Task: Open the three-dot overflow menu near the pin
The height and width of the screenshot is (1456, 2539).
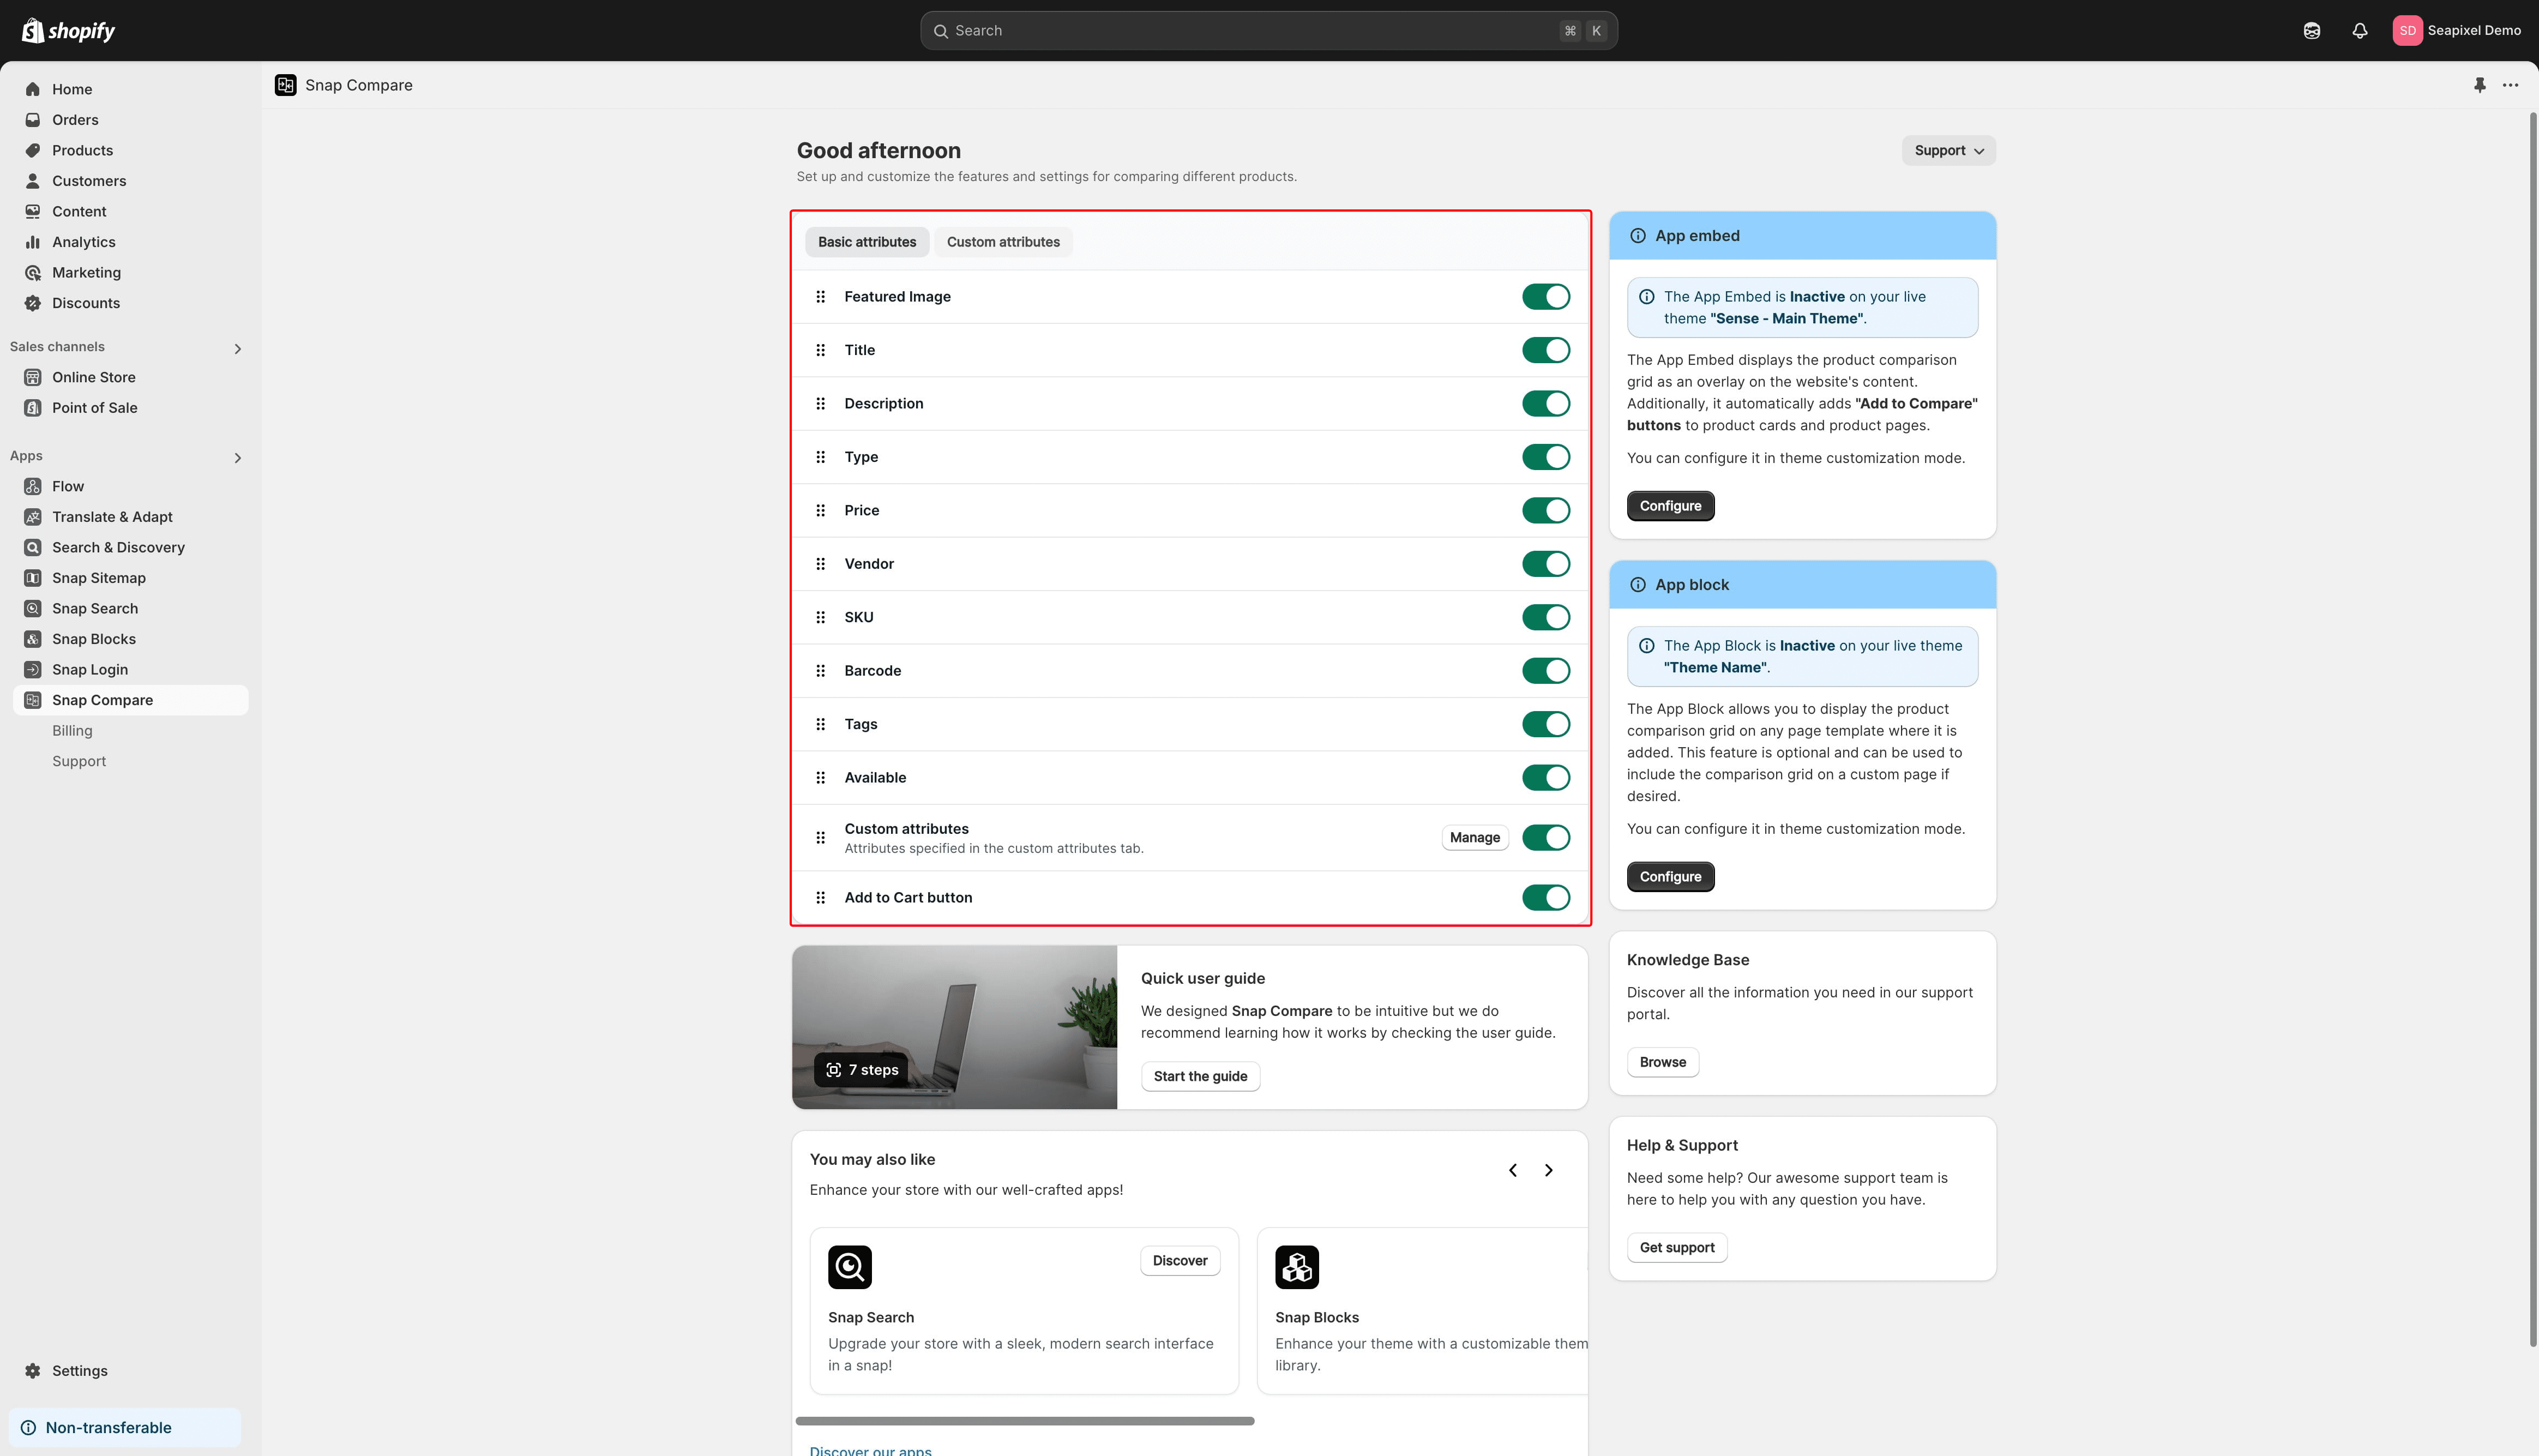Action: (x=2511, y=85)
